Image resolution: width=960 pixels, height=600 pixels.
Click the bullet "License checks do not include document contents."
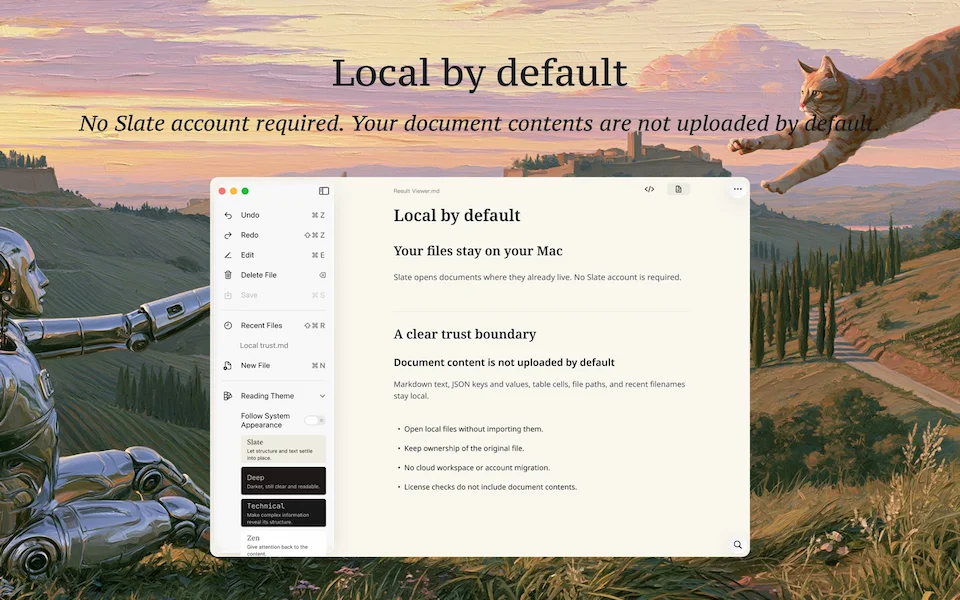490,487
